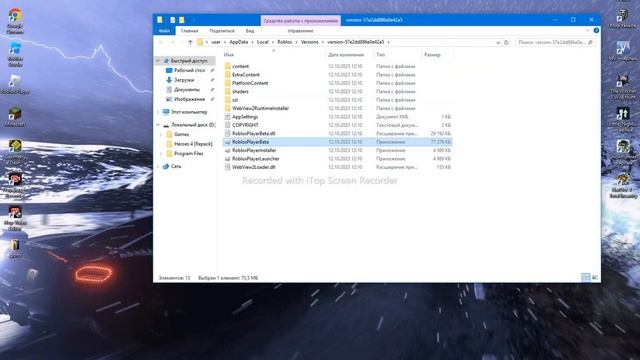
Task: Select the PlatformContent folder row
Action: tap(338, 83)
